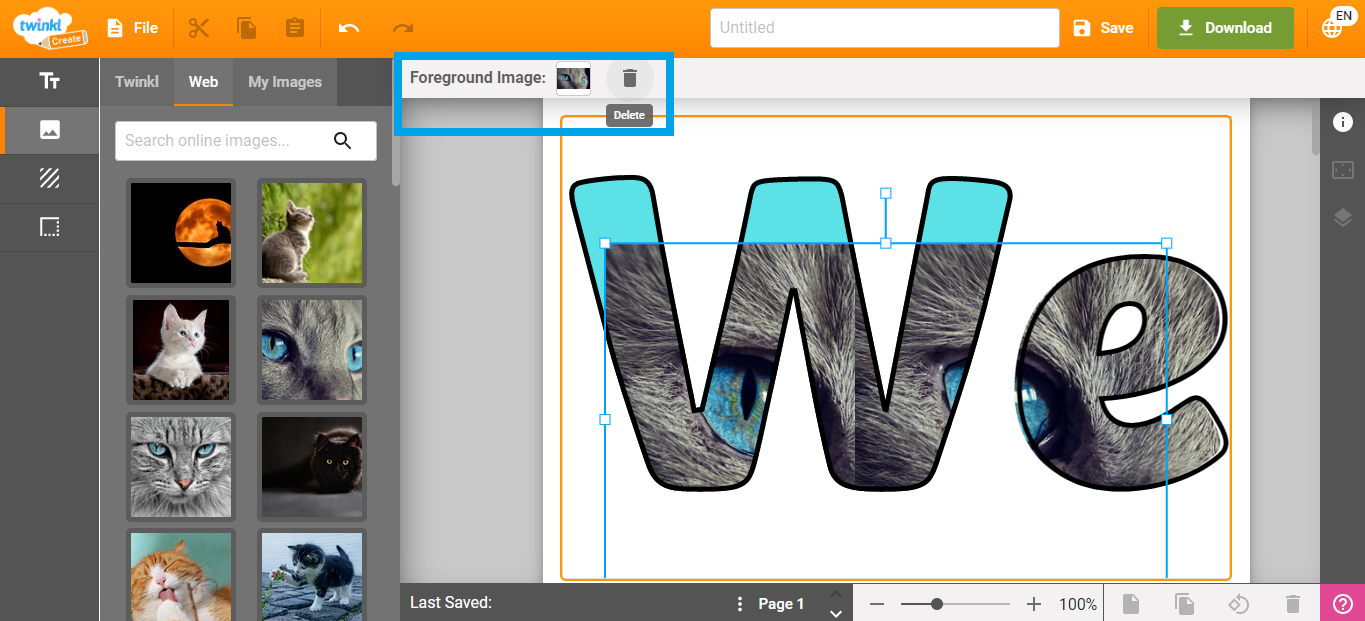The width and height of the screenshot is (1365, 621).
Task: Select the Text tool in the sidebar
Action: tap(49, 81)
